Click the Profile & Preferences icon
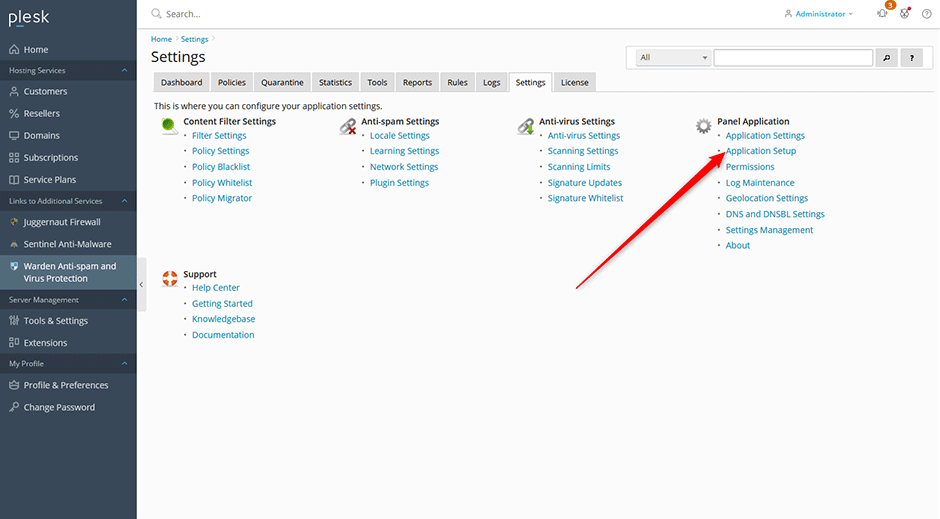Screen dimensions: 940x519 (14, 385)
